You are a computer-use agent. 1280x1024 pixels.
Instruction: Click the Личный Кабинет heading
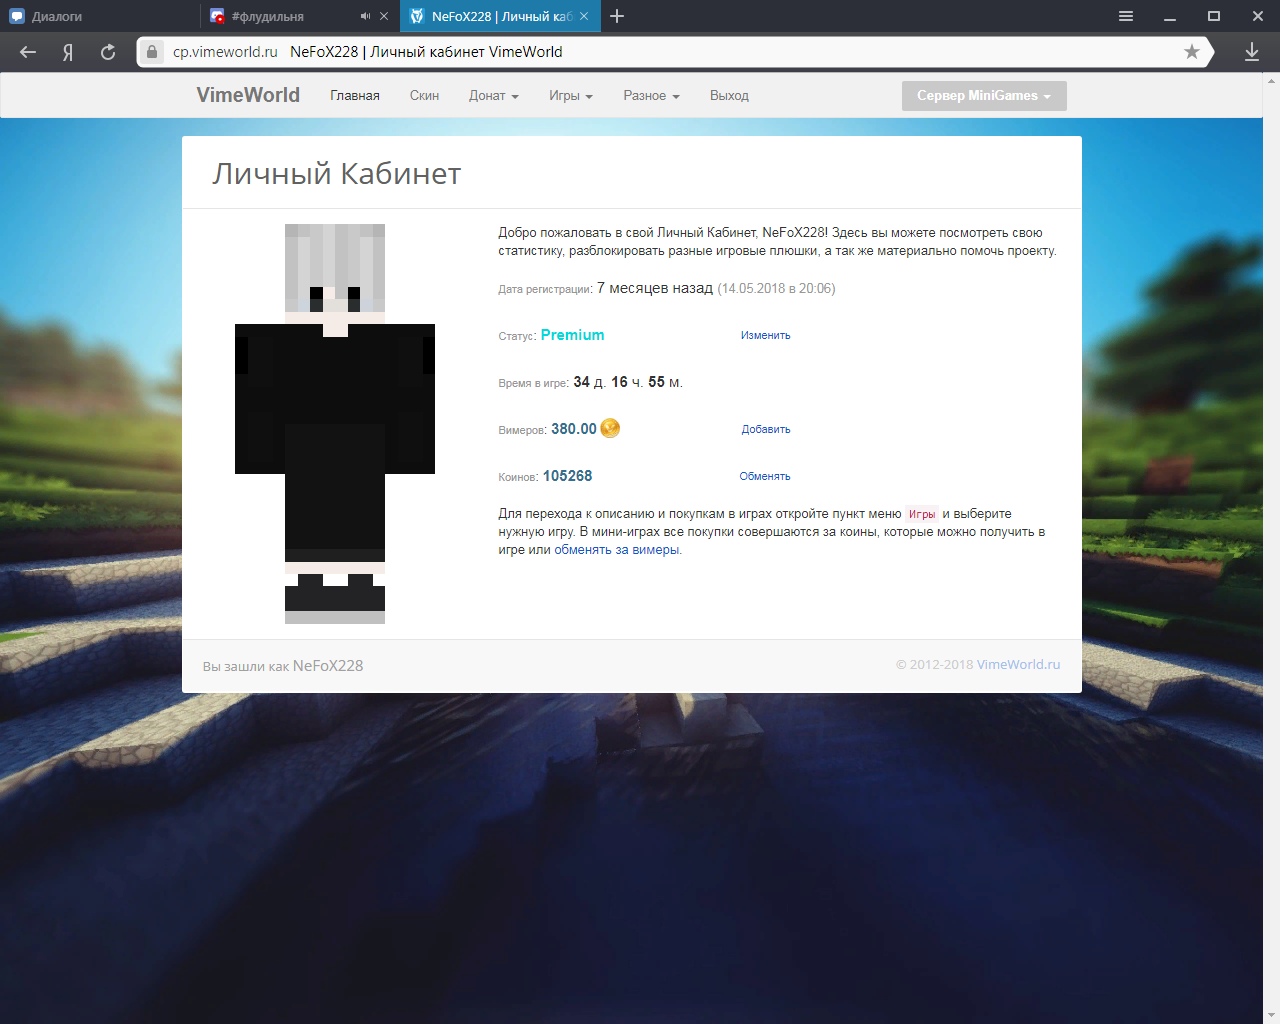[x=336, y=174]
